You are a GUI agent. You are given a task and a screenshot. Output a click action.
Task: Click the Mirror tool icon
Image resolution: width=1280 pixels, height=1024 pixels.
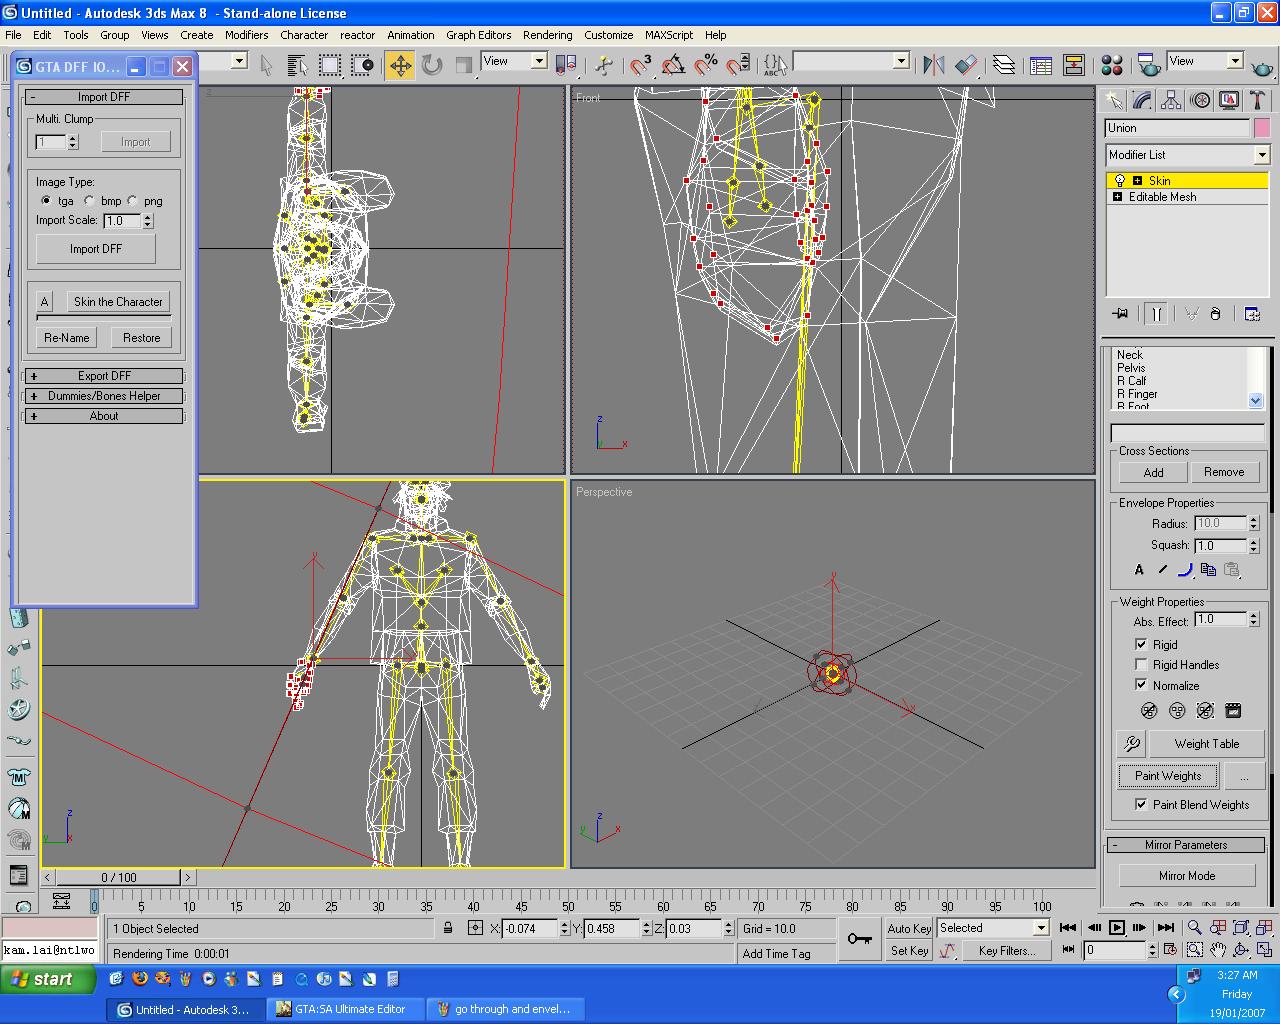pos(934,66)
